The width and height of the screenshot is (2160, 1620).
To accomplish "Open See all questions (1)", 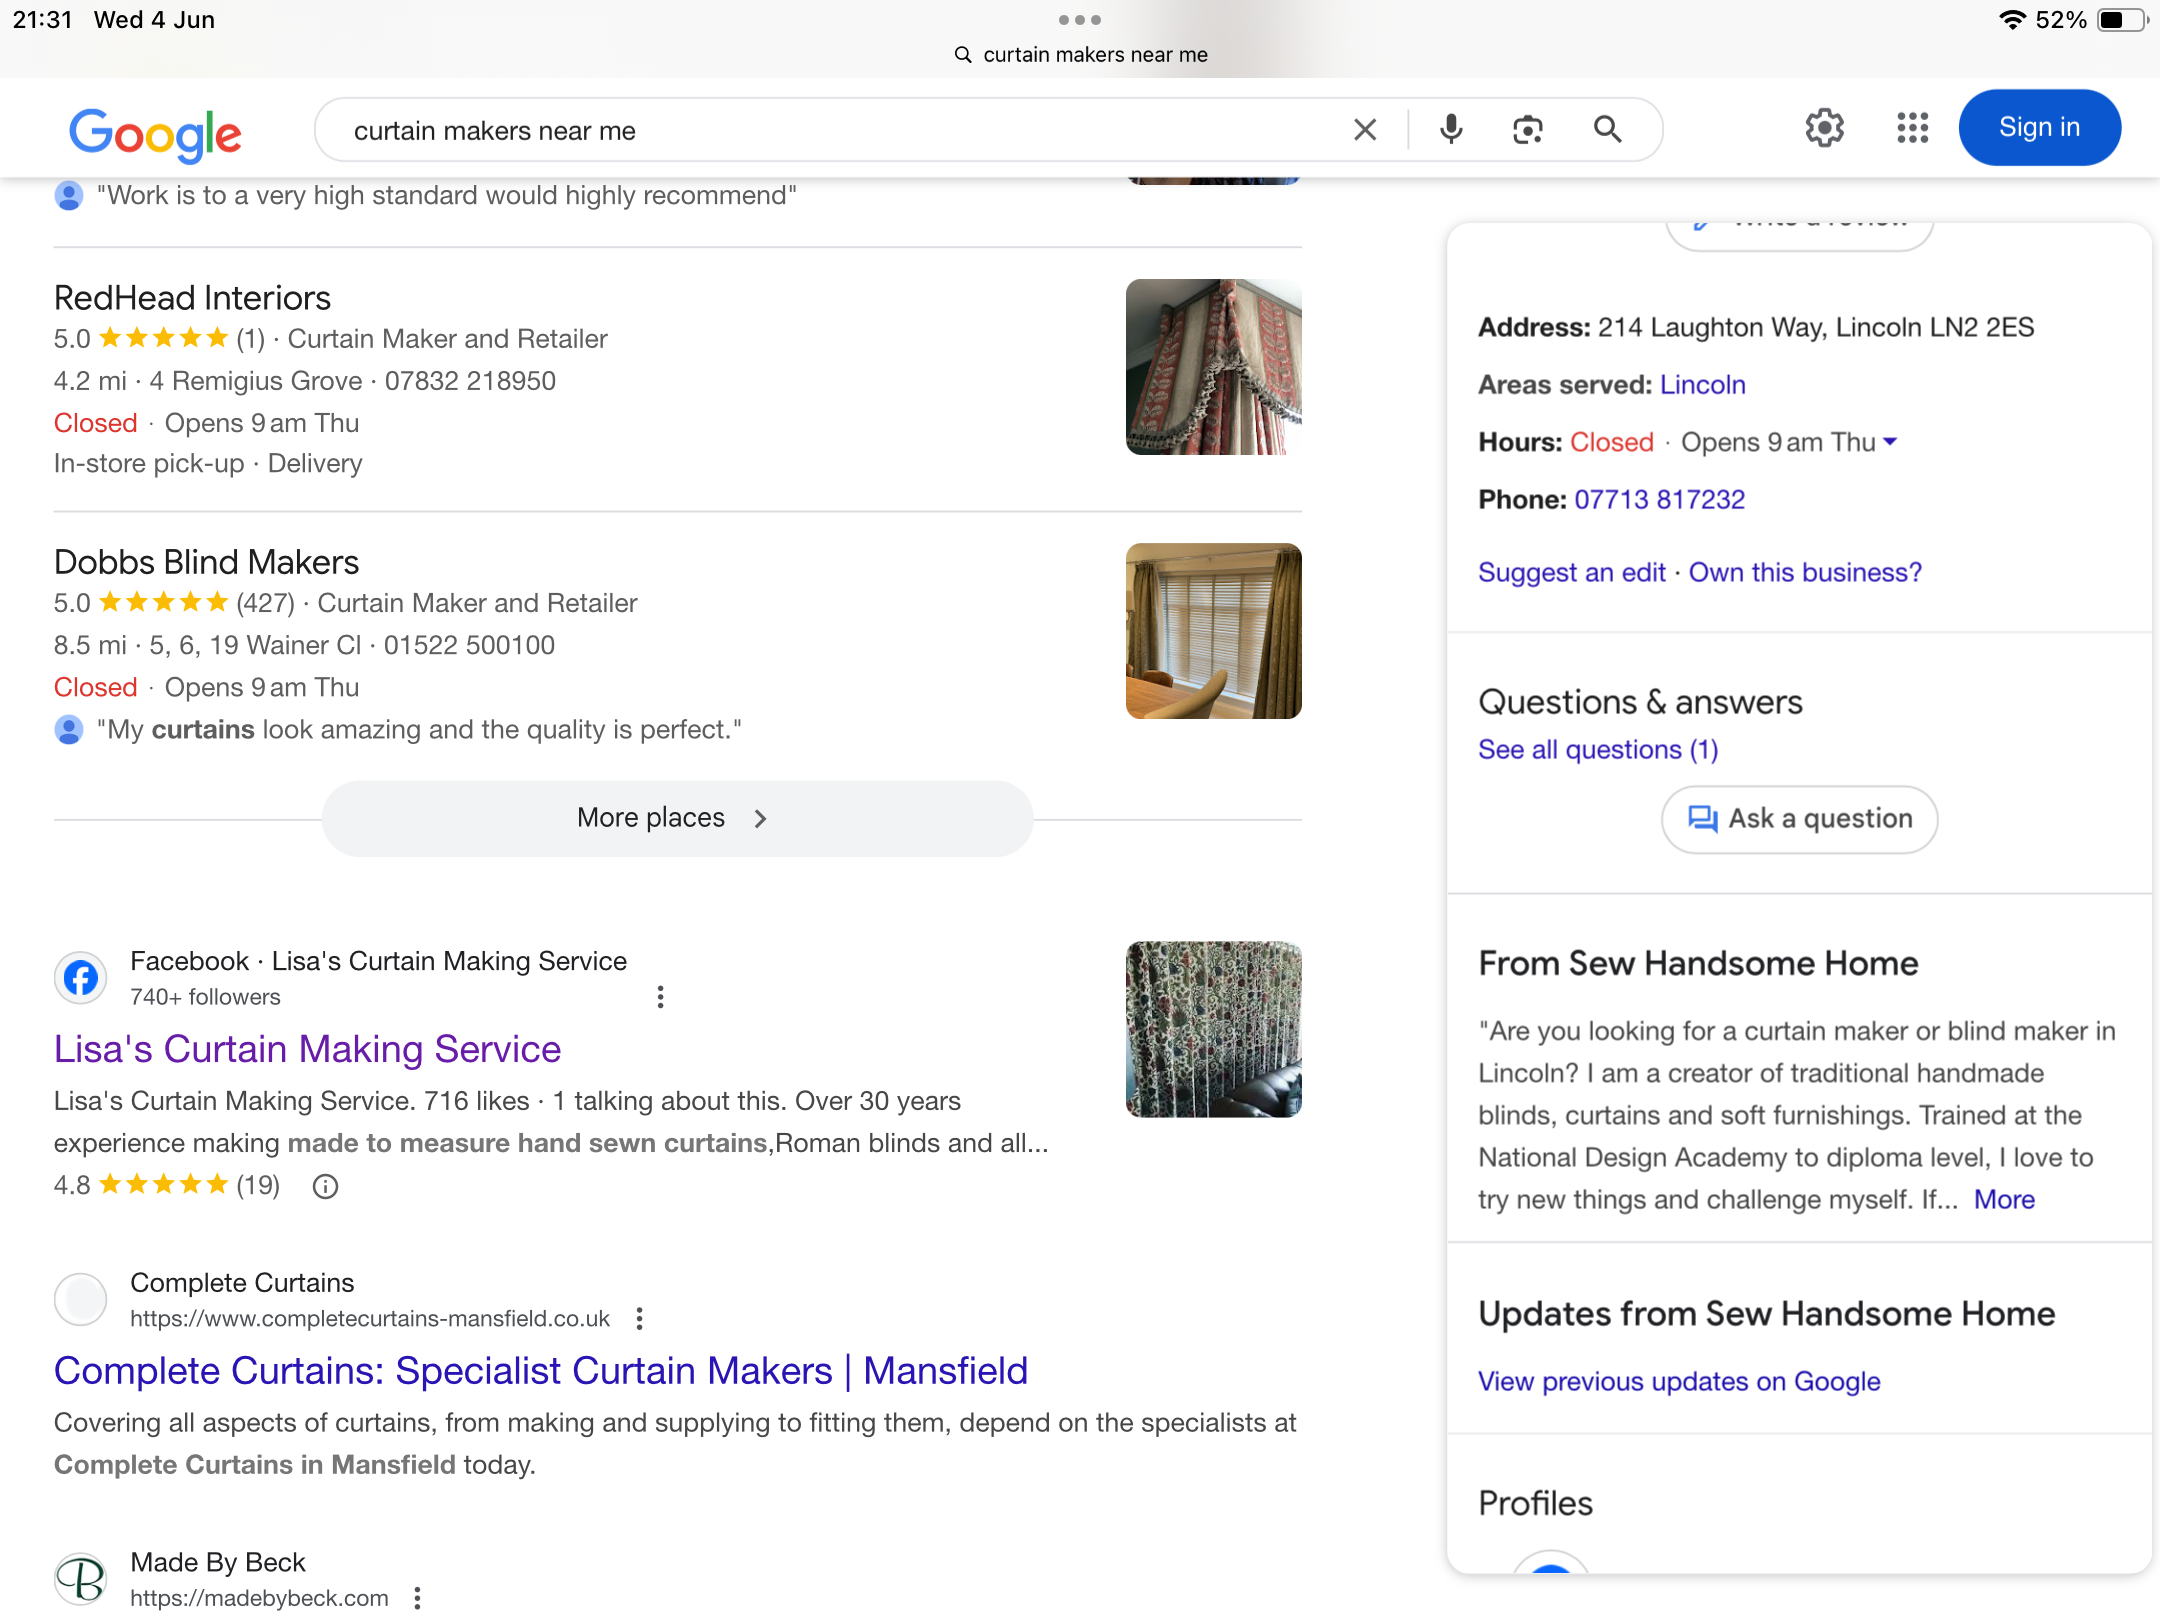I will tap(1599, 750).
